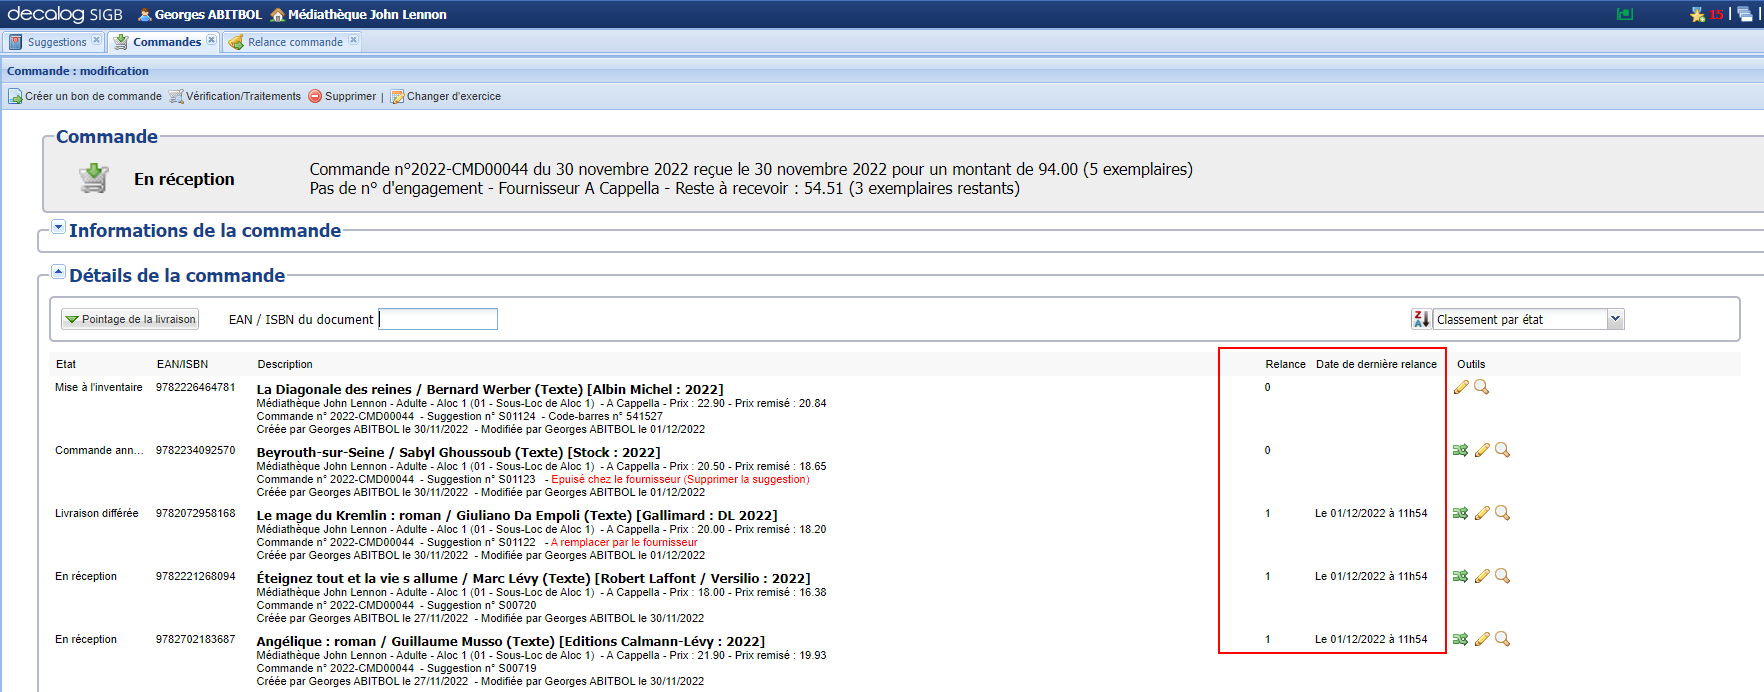The image size is (1764, 692).
Task: Click the home icon beside Médiathèque John Lennon
Action: 277,14
